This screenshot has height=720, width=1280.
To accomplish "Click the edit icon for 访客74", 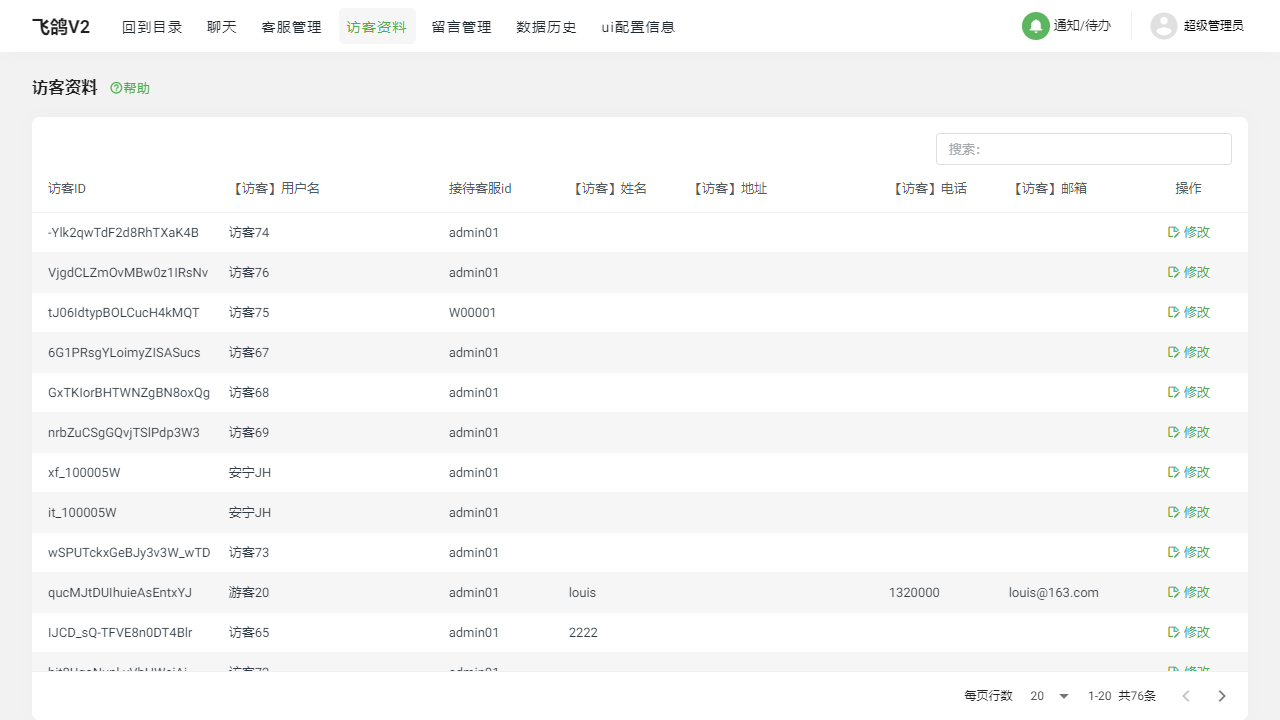I will pos(1174,232).
